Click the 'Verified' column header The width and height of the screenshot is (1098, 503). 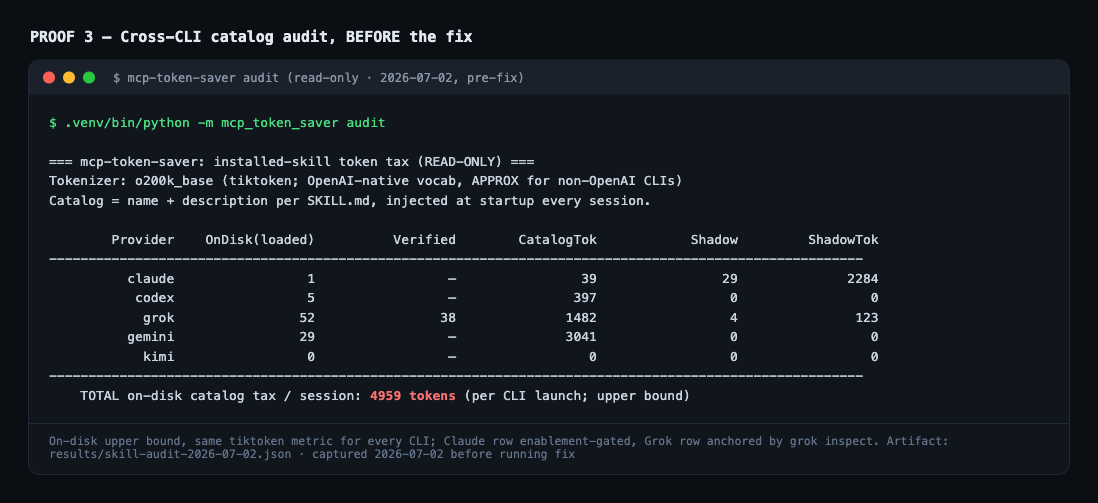click(x=424, y=240)
